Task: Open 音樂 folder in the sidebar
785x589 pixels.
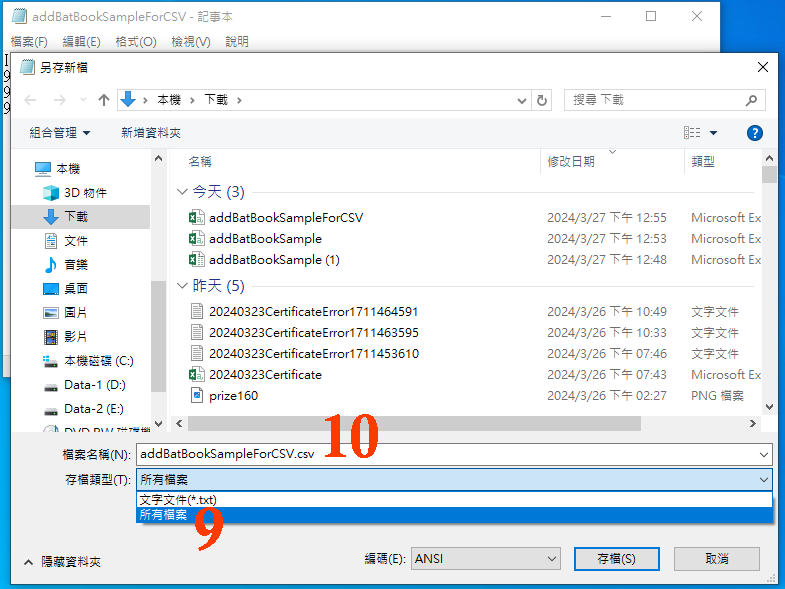Action: (x=76, y=265)
